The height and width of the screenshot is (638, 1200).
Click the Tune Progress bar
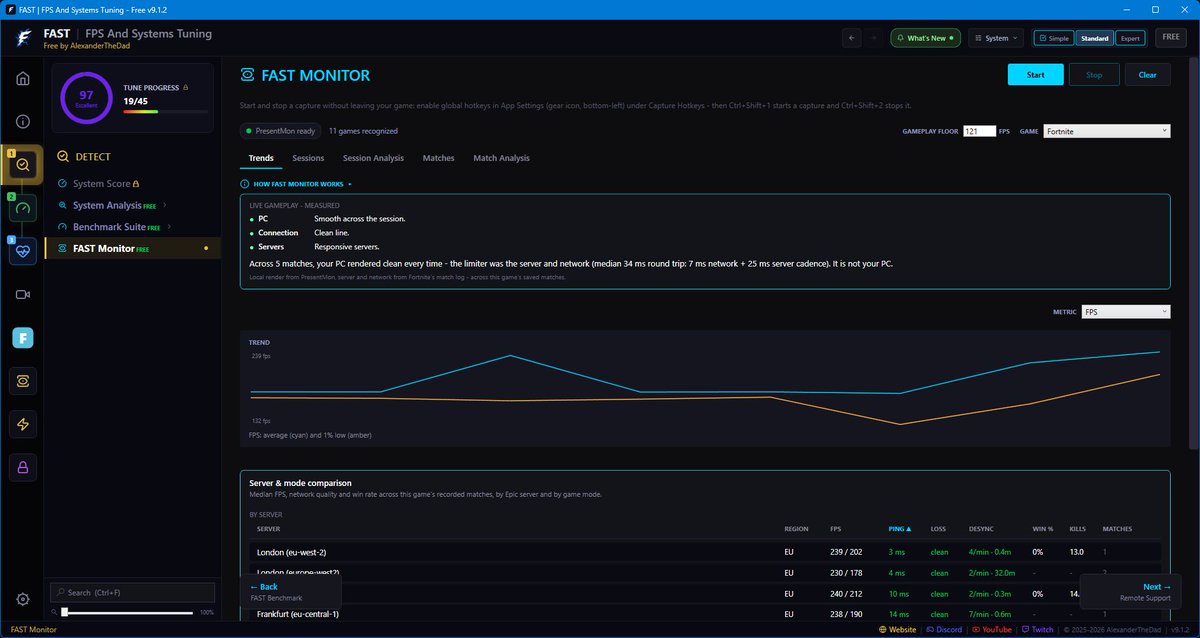(x=164, y=112)
